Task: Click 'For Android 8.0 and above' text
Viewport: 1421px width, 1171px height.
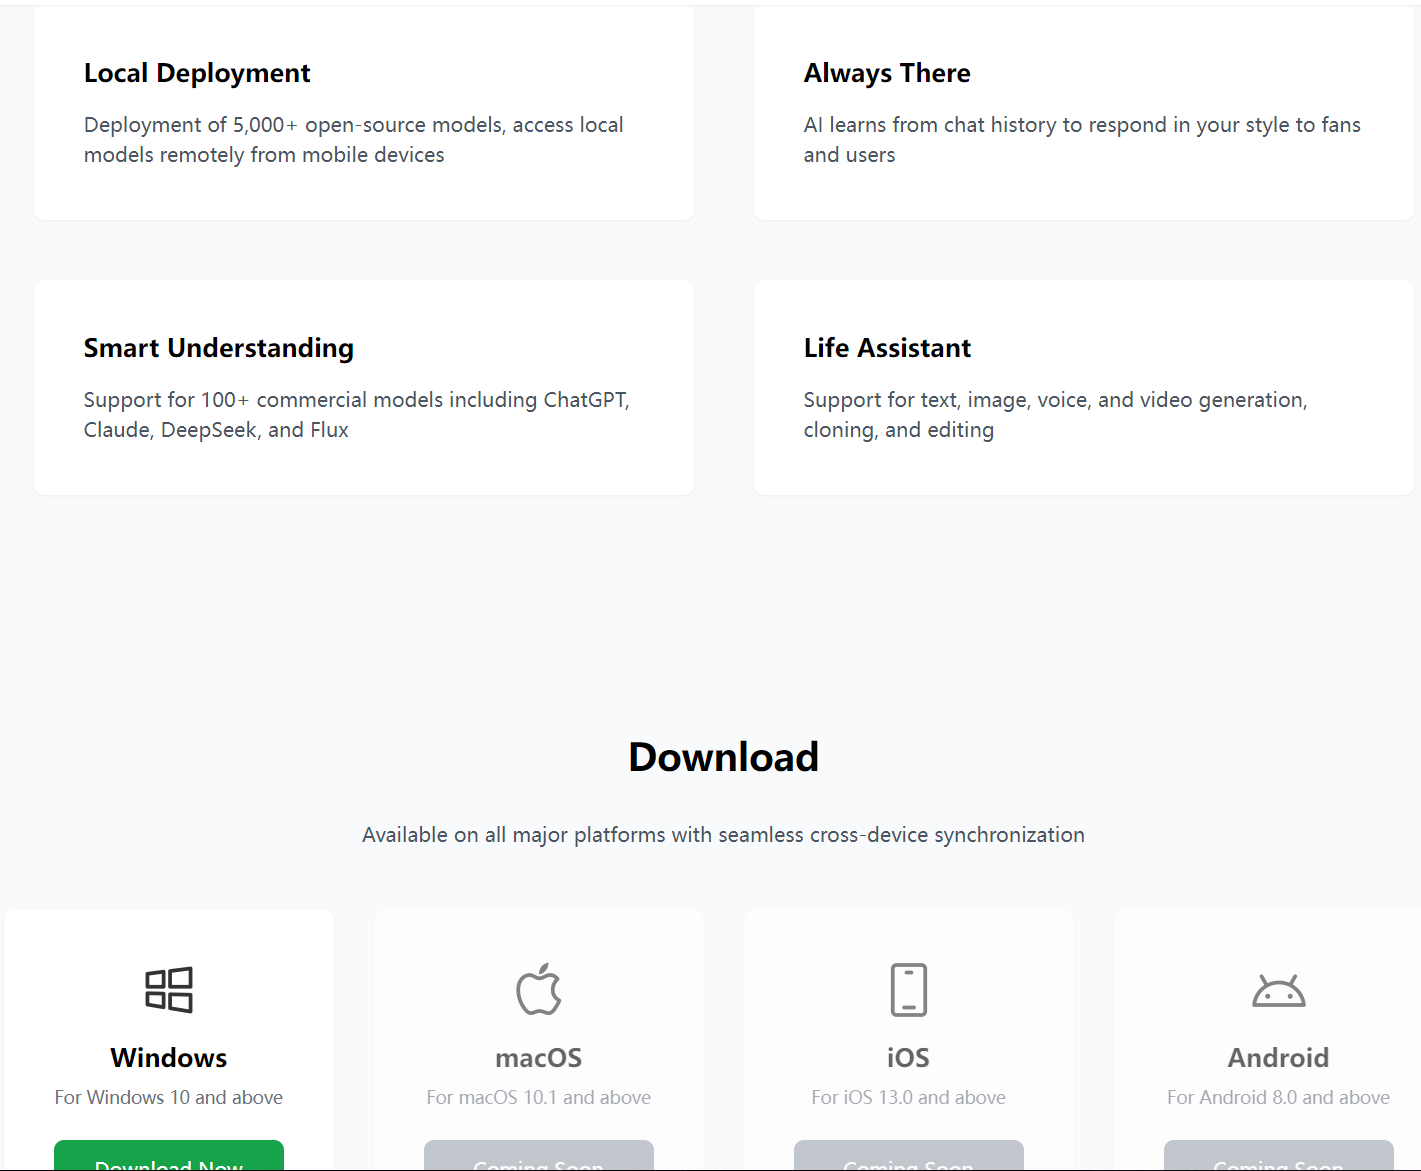Action: pos(1279,1098)
